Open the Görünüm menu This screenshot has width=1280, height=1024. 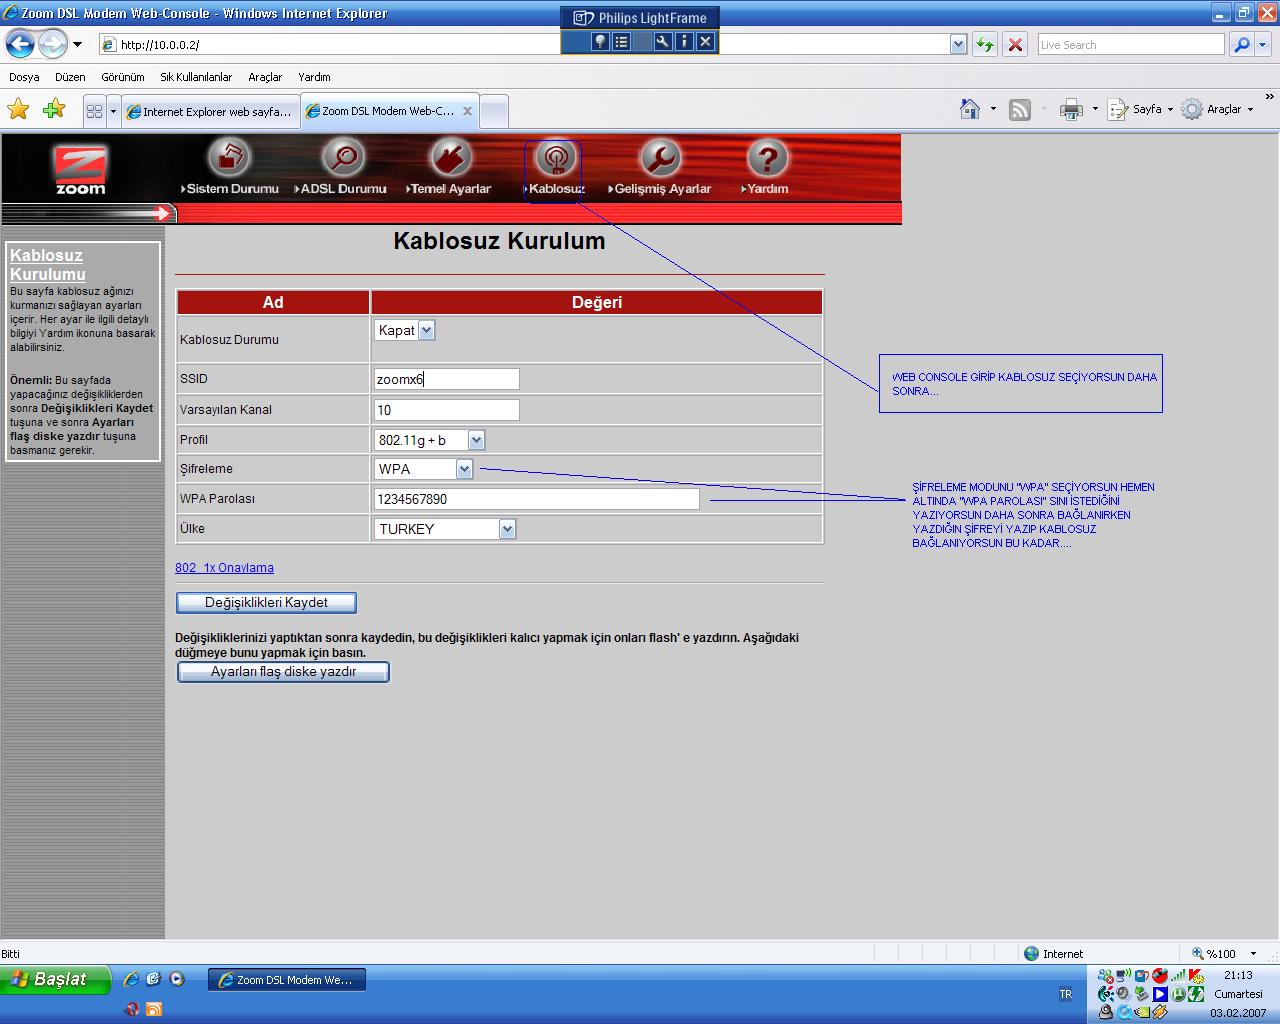click(123, 77)
